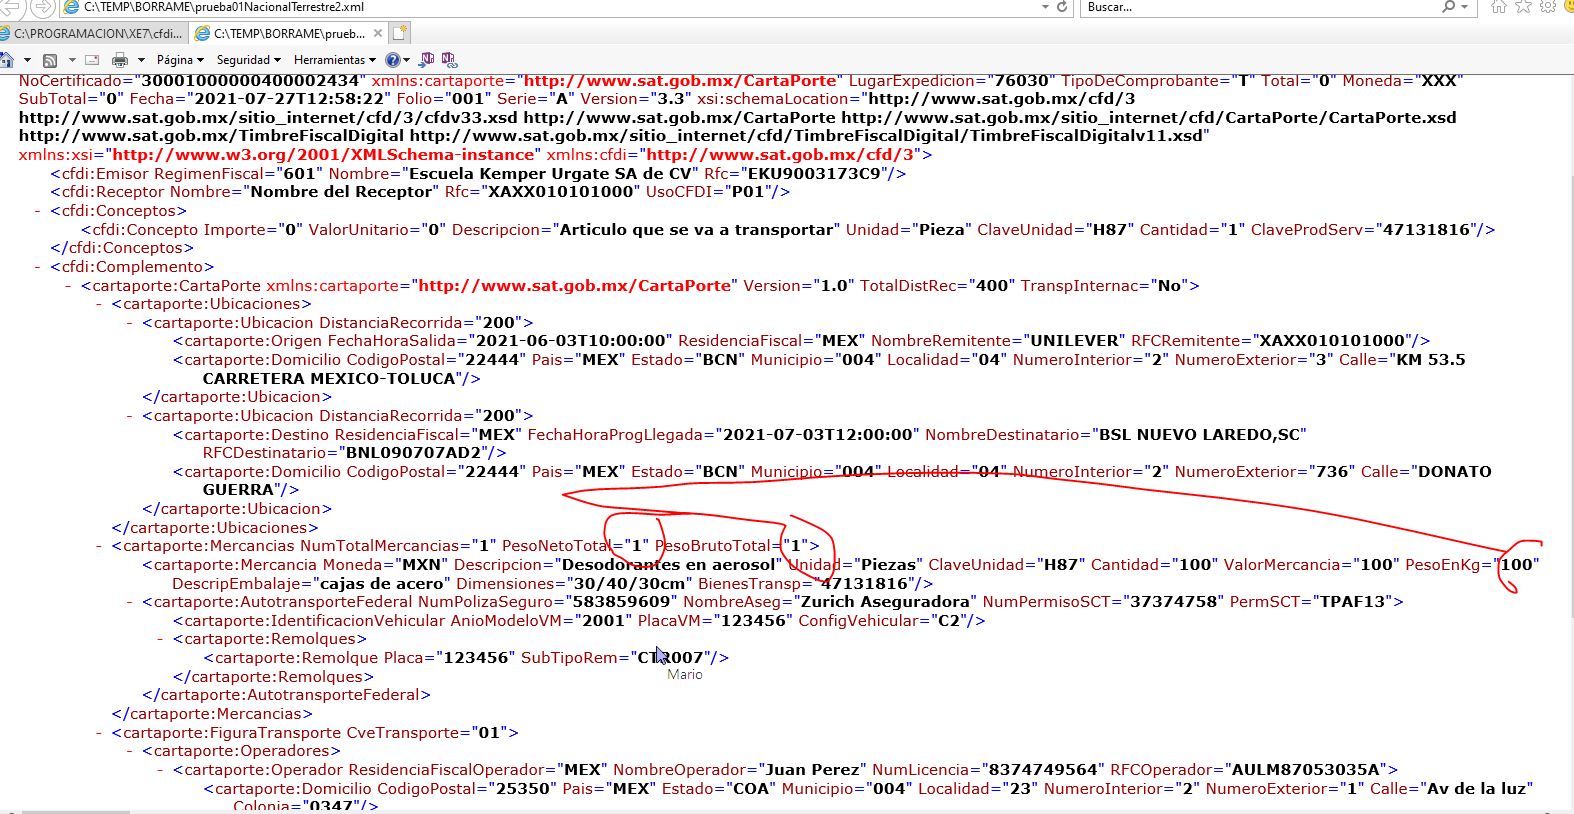Switch to the C:\PROGRAMACION\XE7 tab
Image resolution: width=1574 pixels, height=814 pixels.
pos(92,33)
